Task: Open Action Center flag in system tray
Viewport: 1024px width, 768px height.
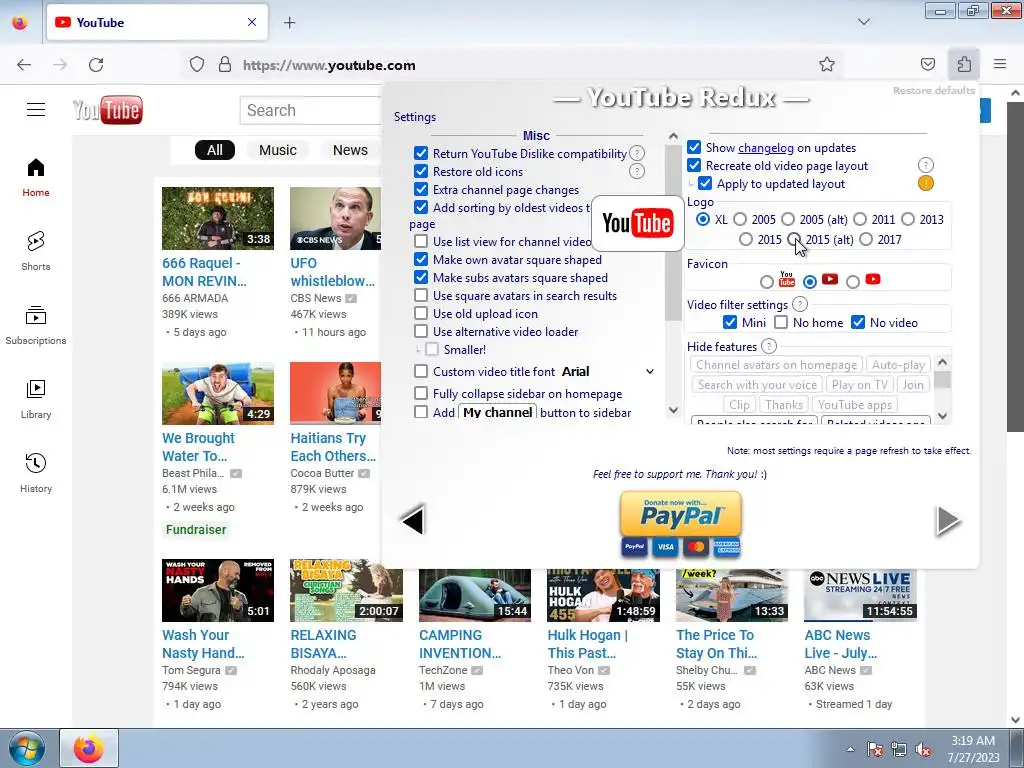Action: 874,749
